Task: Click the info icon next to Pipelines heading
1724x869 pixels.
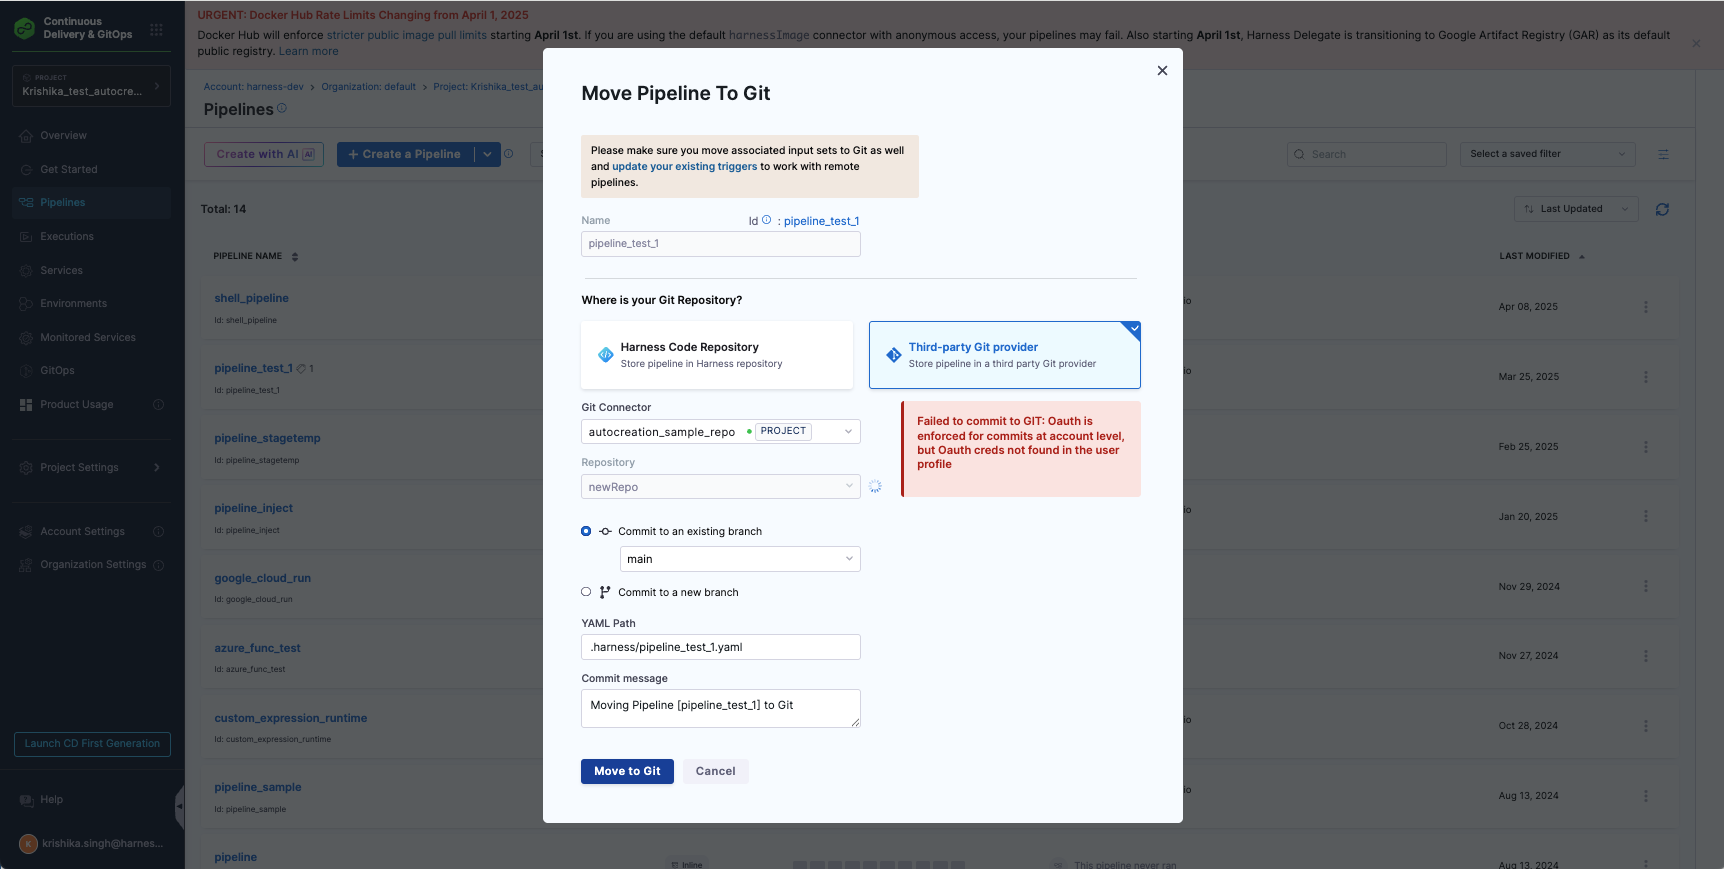Action: click(282, 108)
